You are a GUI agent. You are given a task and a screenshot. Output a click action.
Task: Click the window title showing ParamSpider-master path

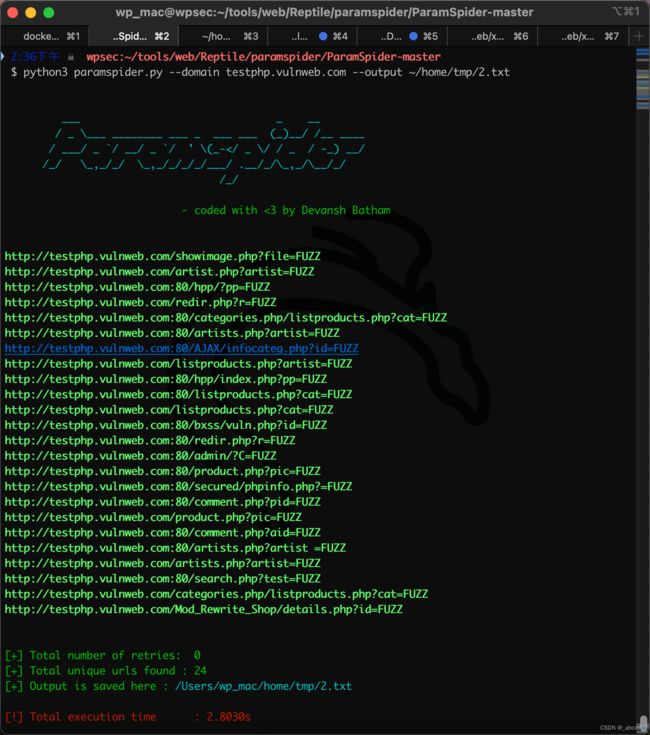point(324,12)
